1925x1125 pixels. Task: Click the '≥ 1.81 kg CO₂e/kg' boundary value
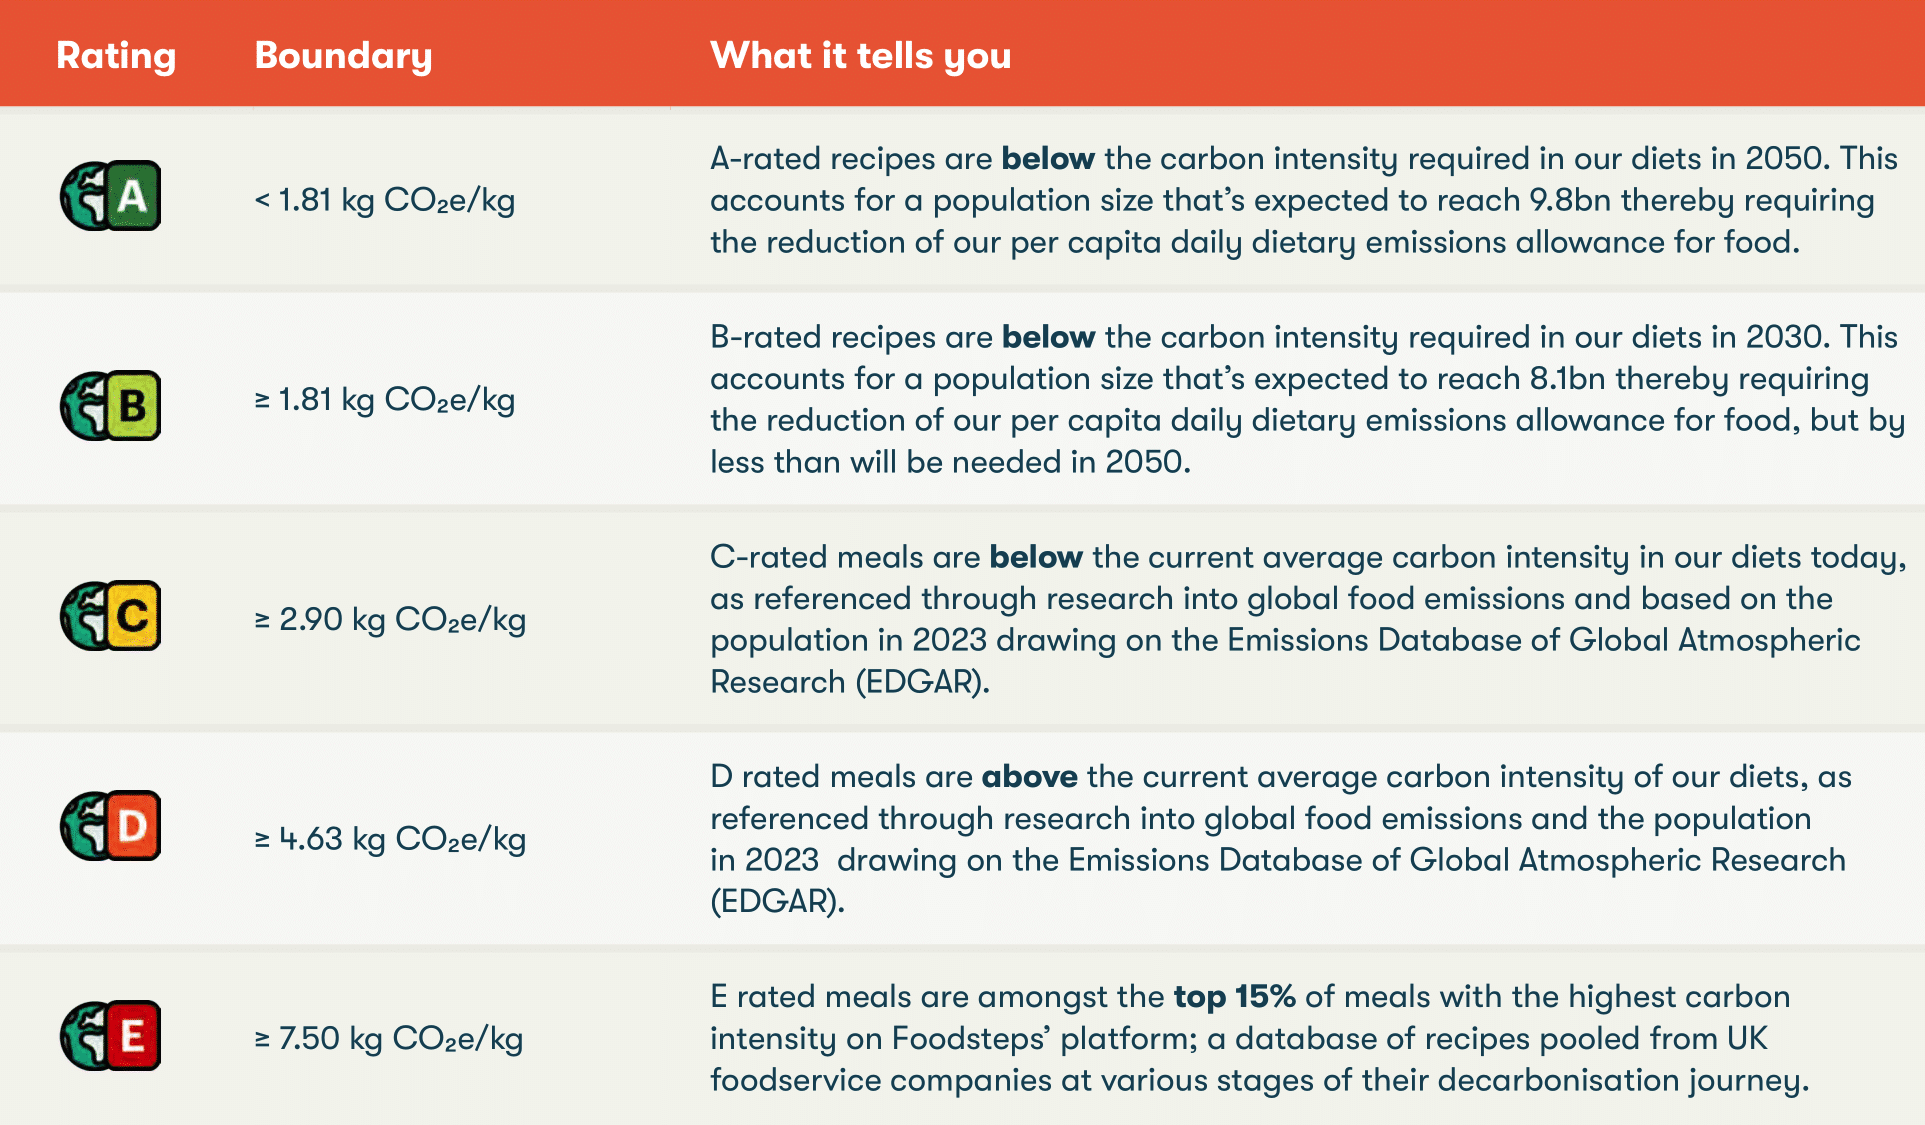385,400
